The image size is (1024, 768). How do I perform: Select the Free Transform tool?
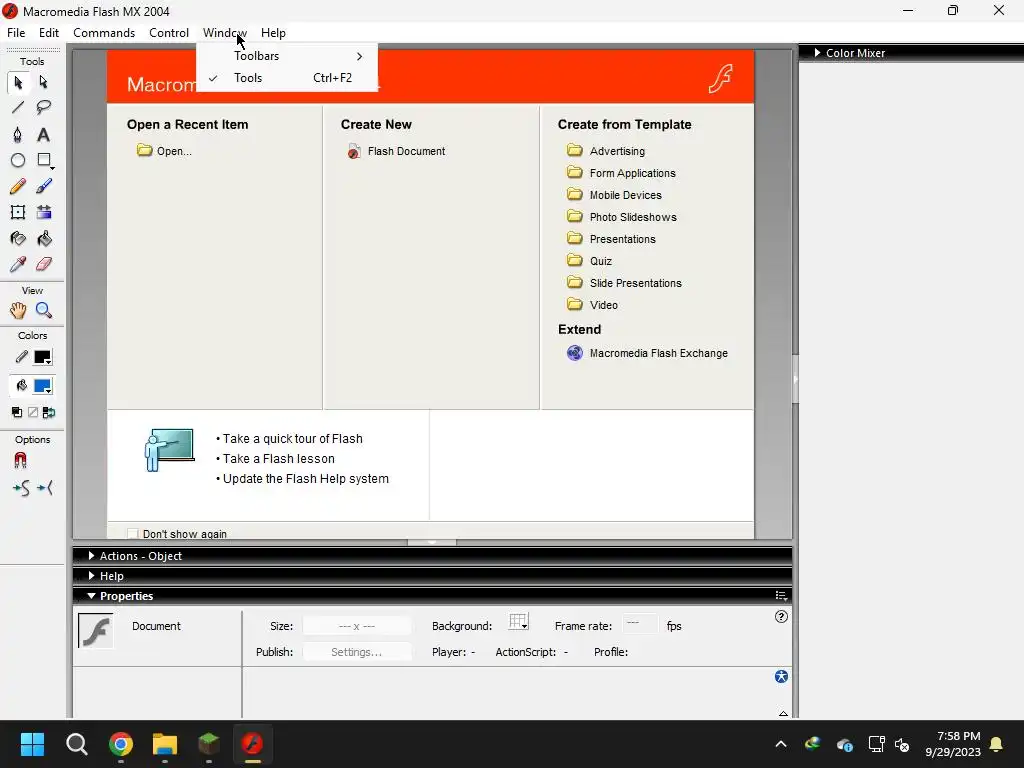pyautogui.click(x=18, y=212)
